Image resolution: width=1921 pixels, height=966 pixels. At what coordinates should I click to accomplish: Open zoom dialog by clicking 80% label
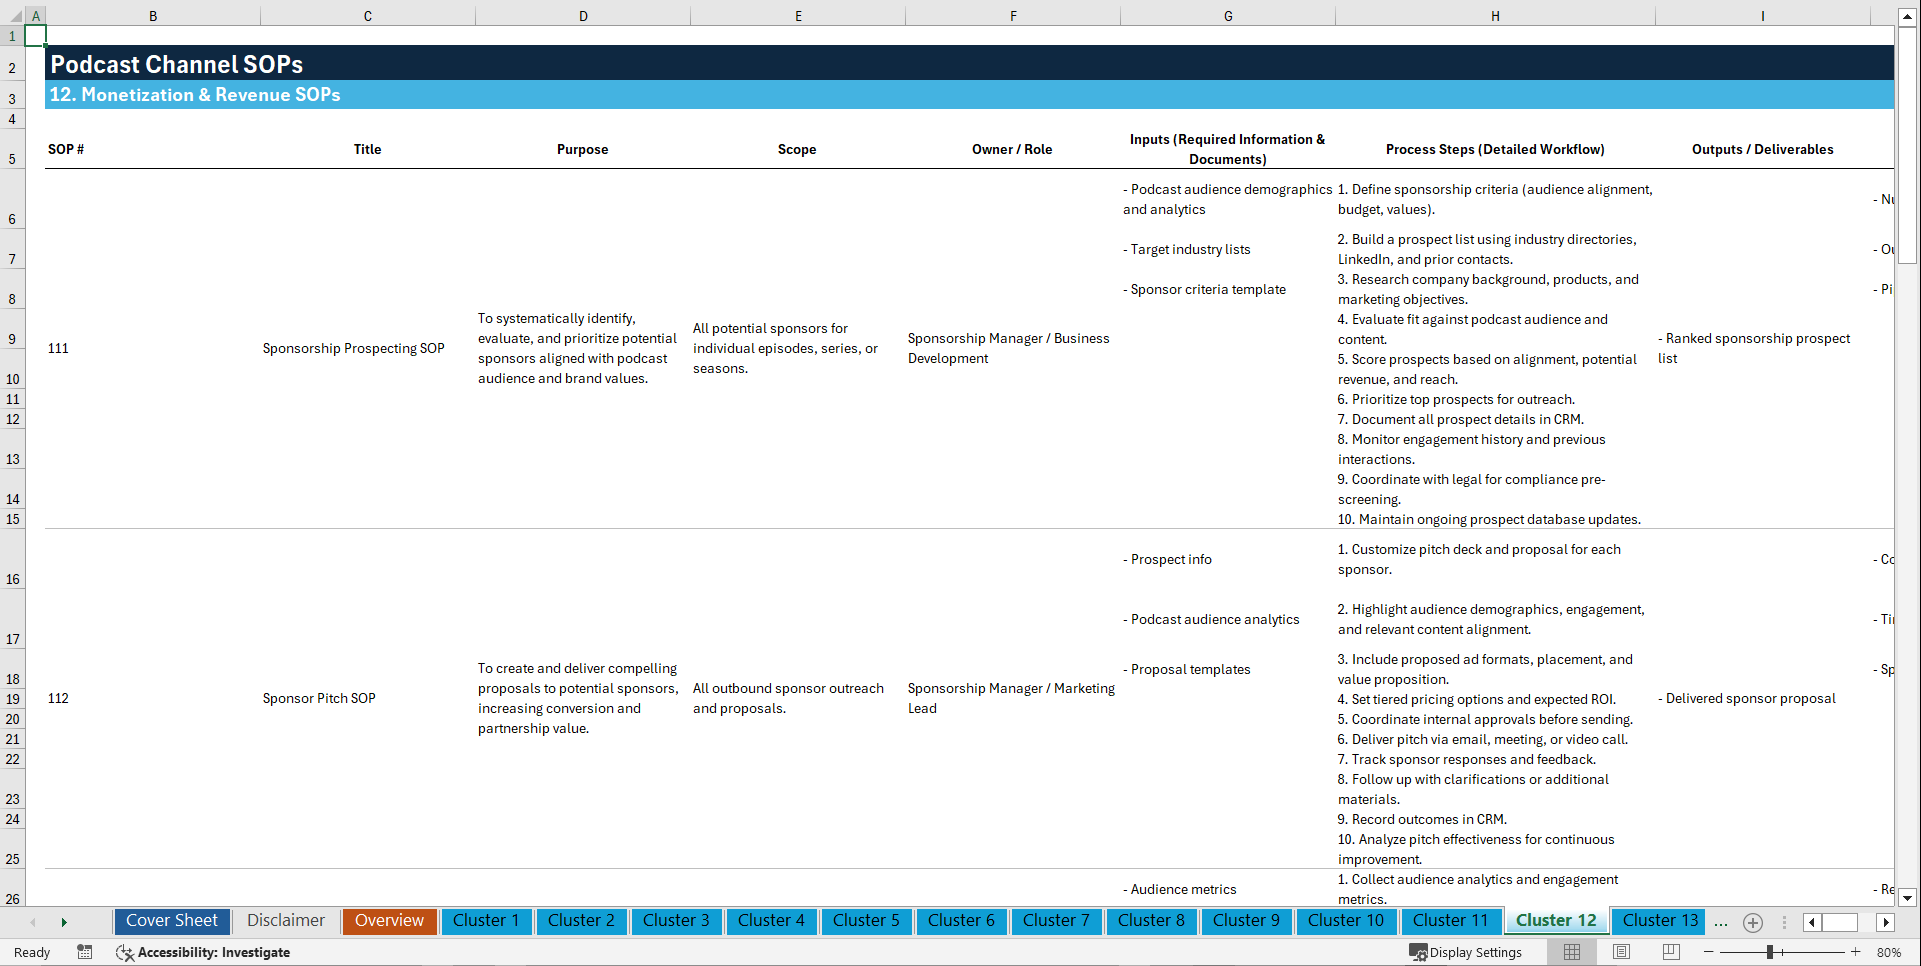click(1889, 952)
